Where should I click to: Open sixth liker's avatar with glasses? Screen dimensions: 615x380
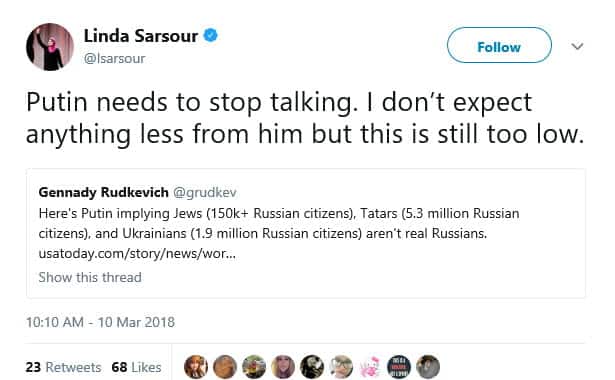coord(341,367)
